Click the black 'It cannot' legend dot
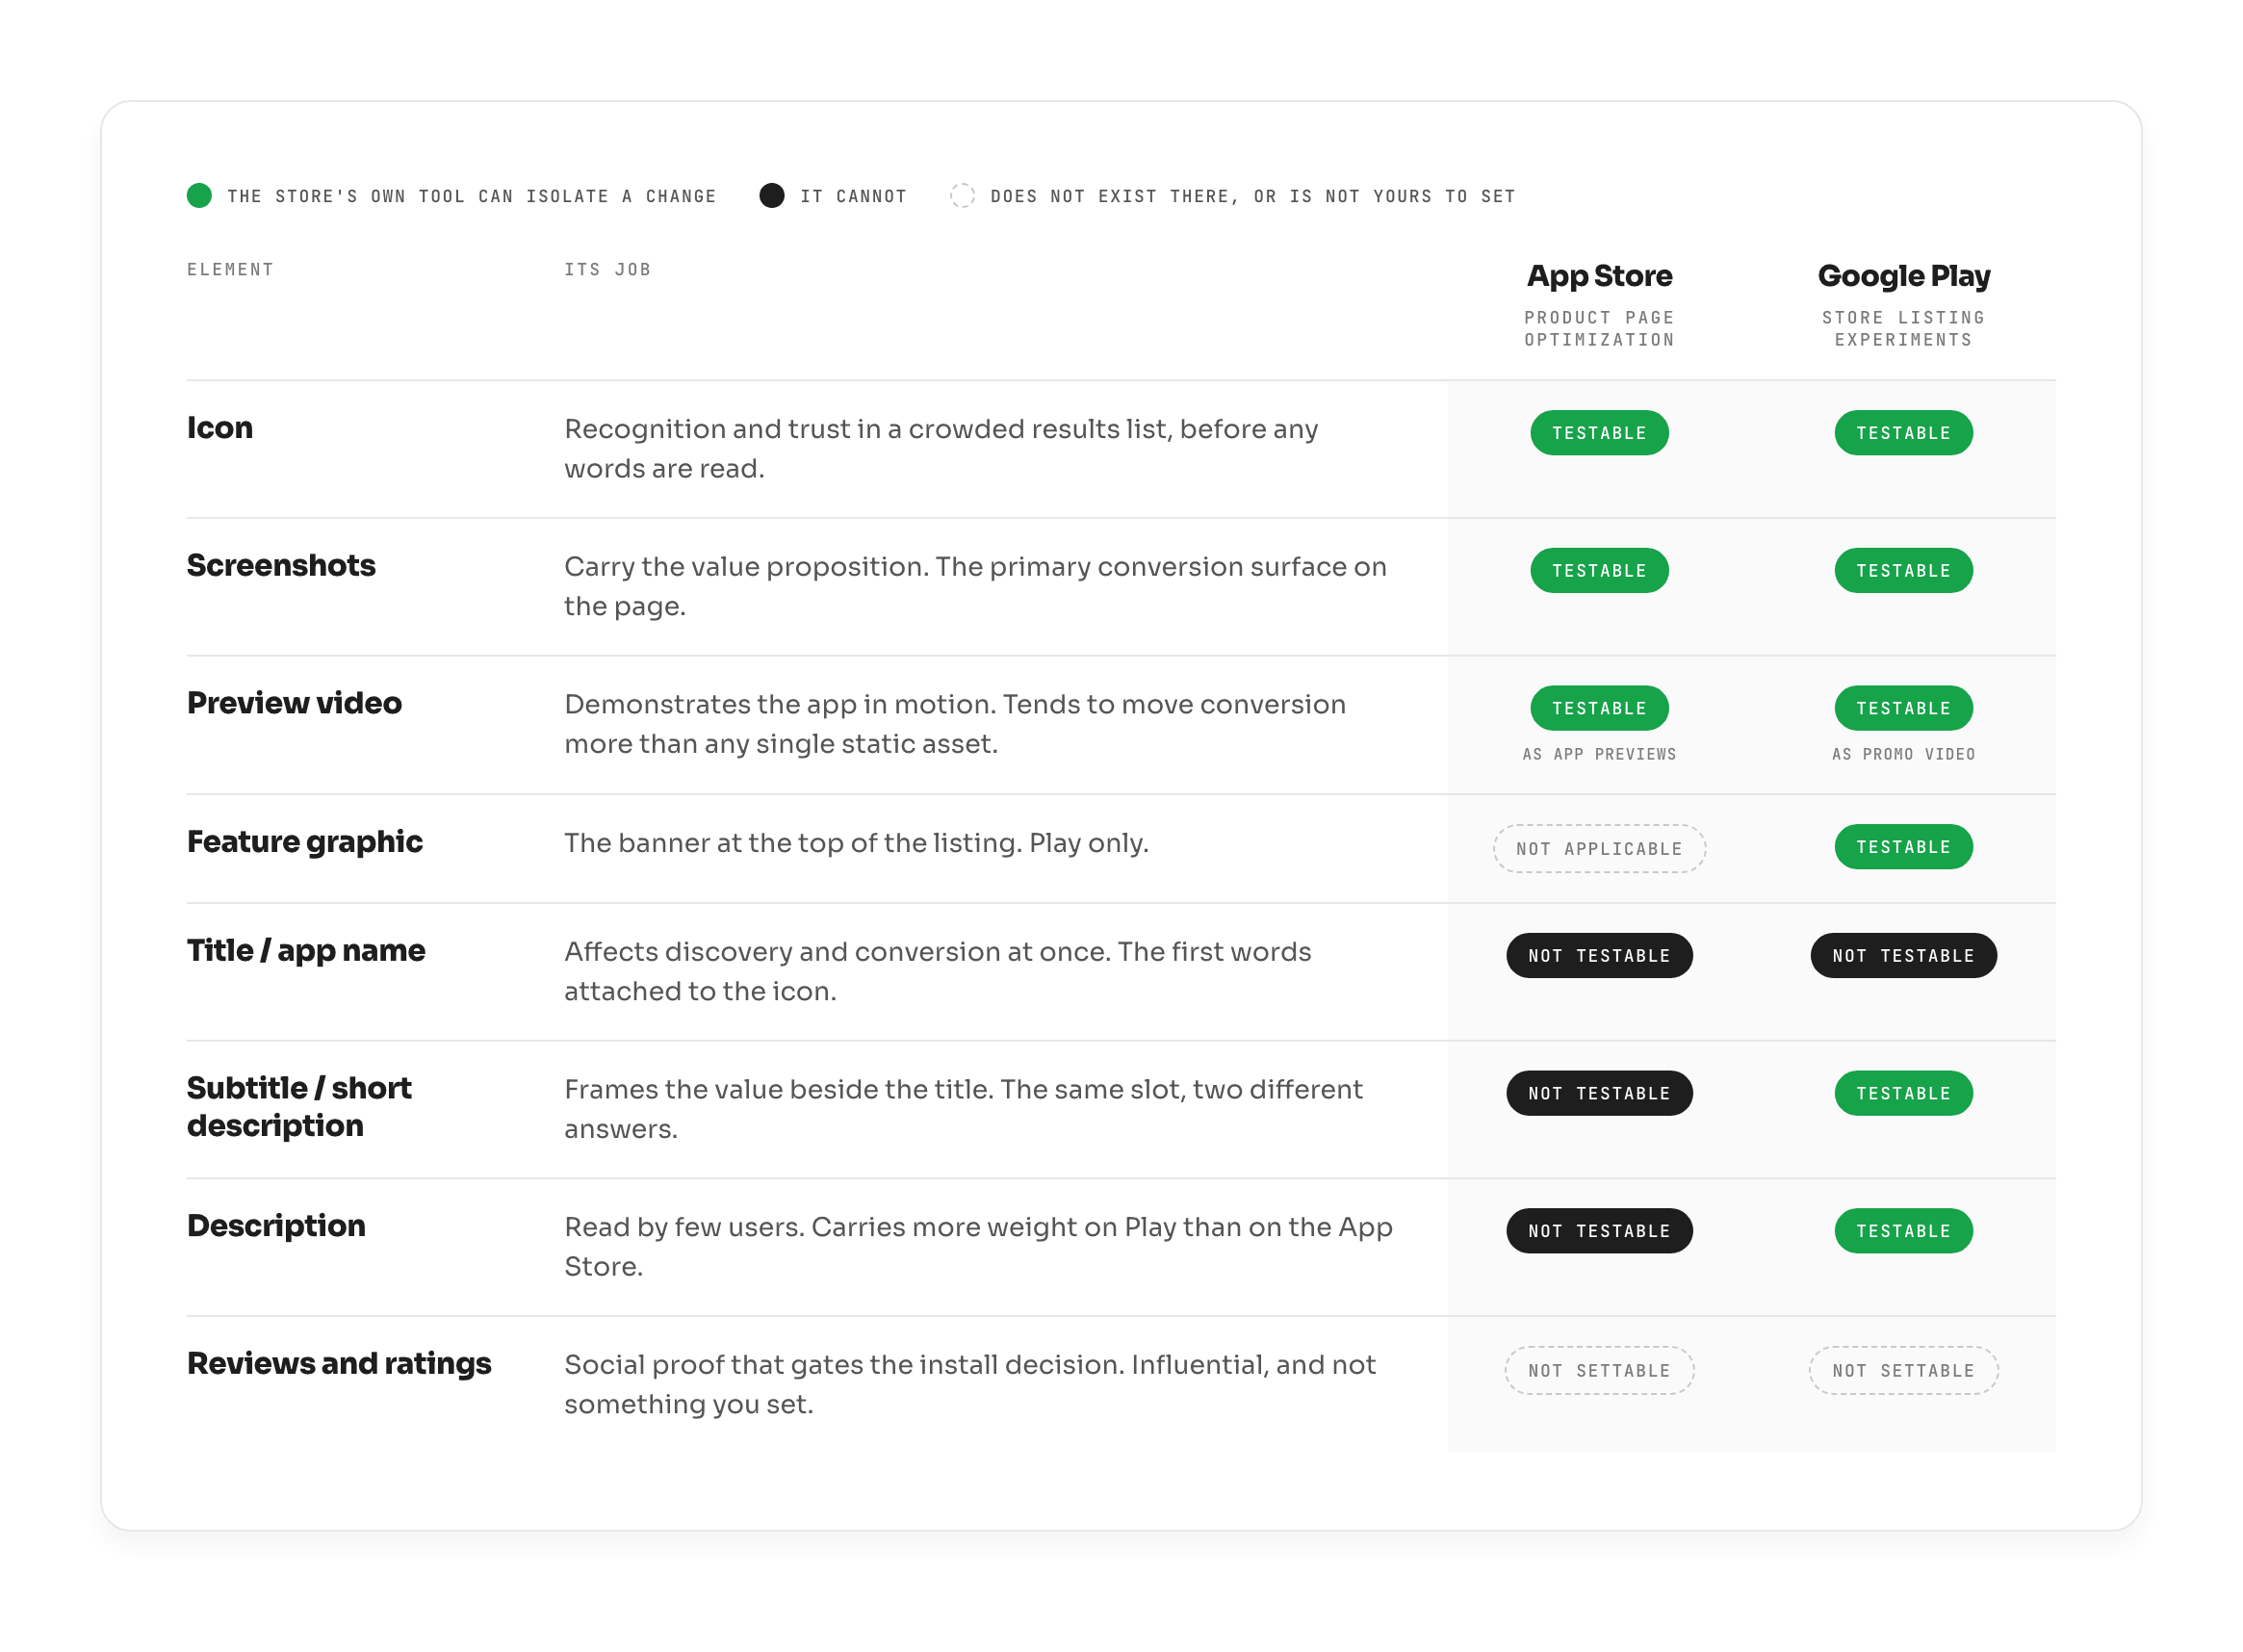2243x1652 pixels. (x=772, y=196)
